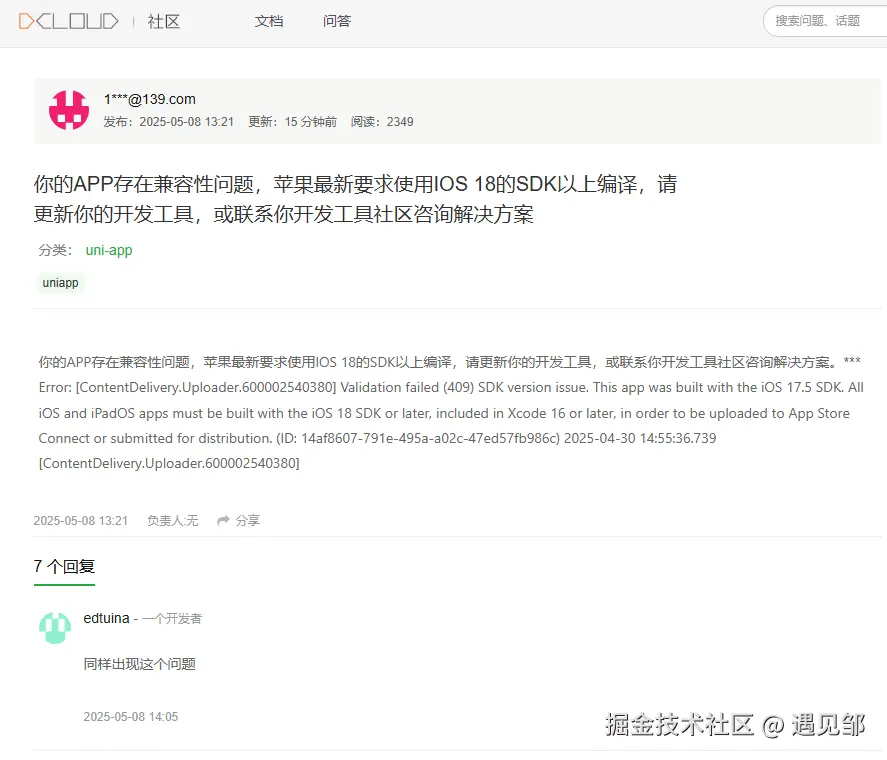Screen dimensions: 887x760
Task: Open the 文档 menu item
Action: tap(269, 22)
